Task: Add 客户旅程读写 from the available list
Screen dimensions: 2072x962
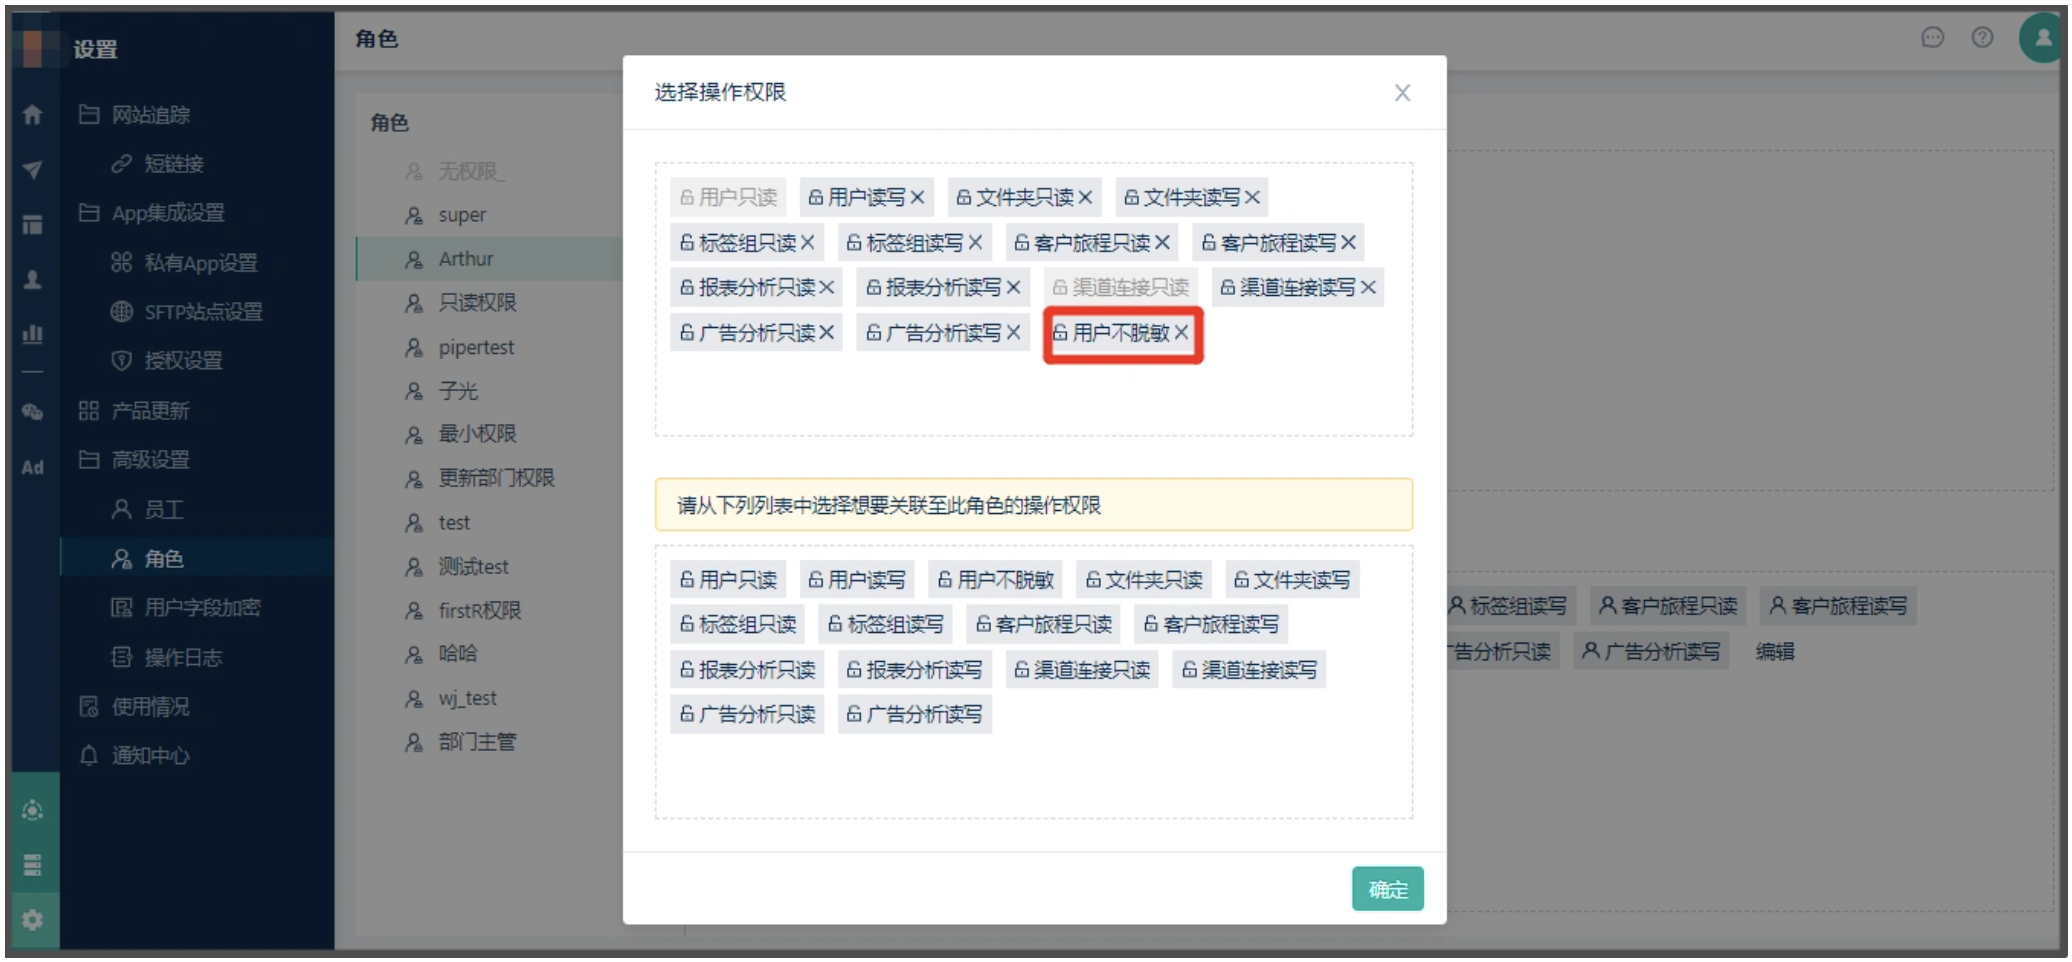Action: (x=1212, y=625)
